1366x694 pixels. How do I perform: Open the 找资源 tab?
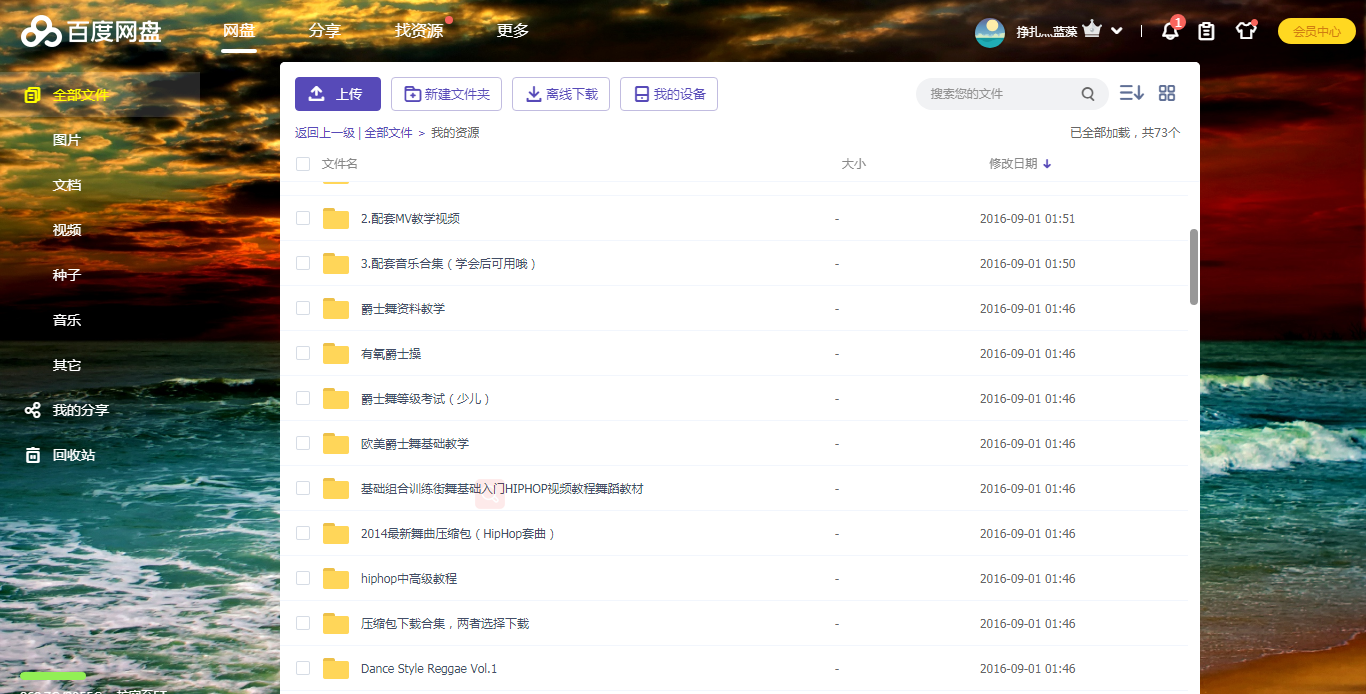pos(419,31)
